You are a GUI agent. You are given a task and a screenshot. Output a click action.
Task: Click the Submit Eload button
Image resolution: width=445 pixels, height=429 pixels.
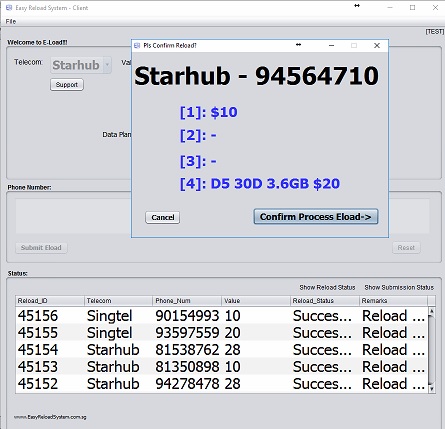click(x=41, y=248)
